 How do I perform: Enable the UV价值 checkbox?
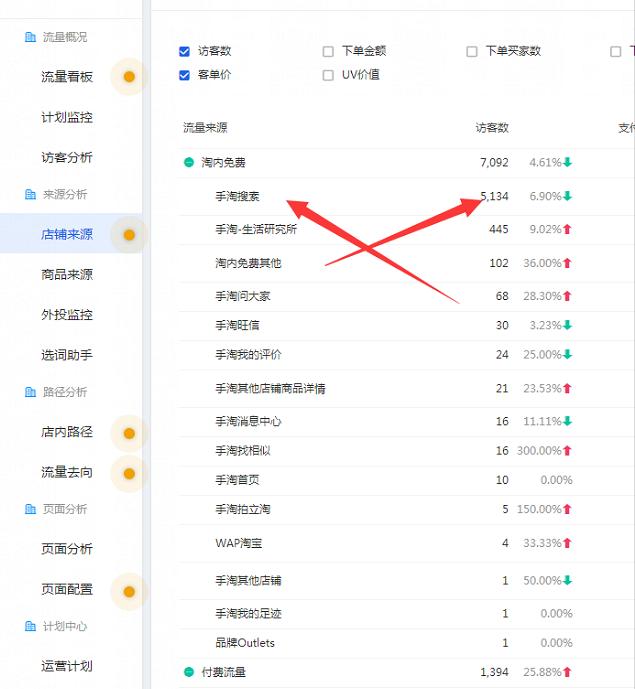[x=328, y=75]
